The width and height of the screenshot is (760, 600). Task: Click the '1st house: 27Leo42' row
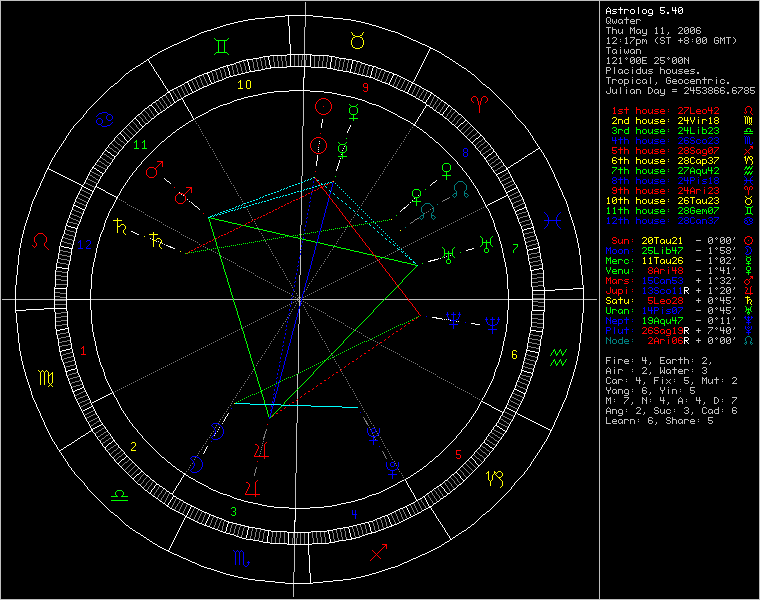pos(665,111)
